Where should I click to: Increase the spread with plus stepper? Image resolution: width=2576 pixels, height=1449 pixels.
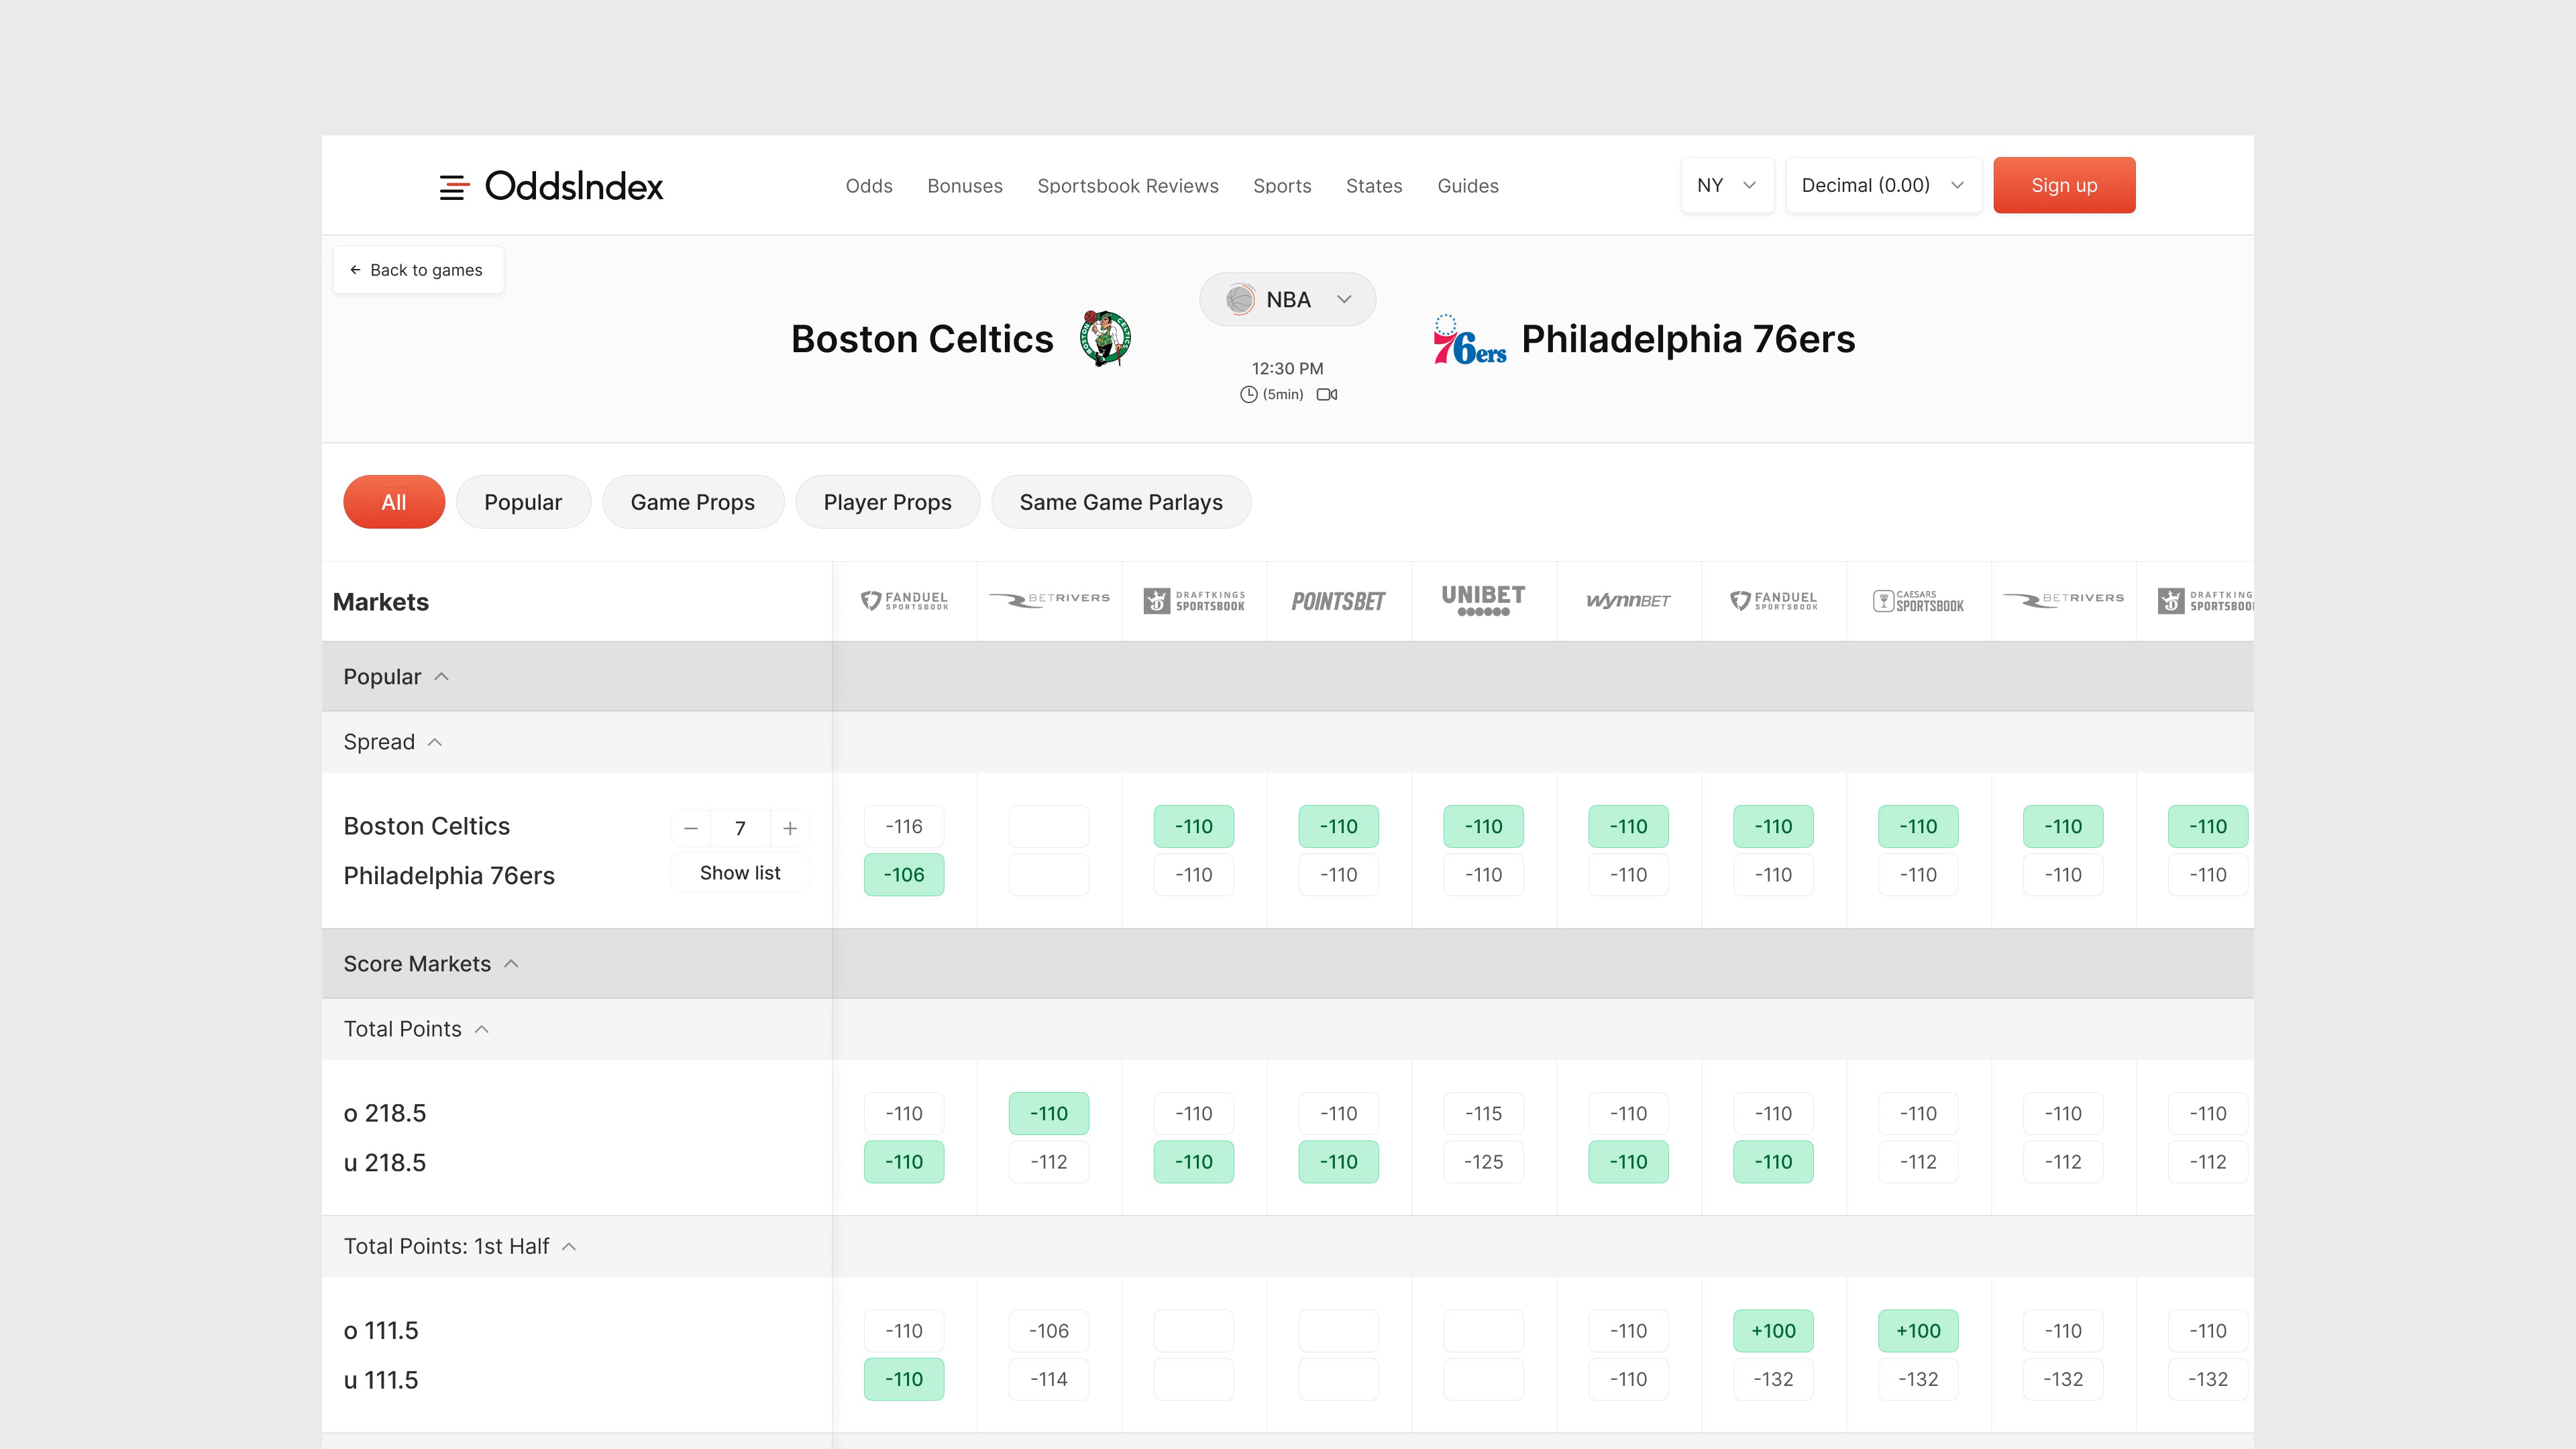pos(790,828)
